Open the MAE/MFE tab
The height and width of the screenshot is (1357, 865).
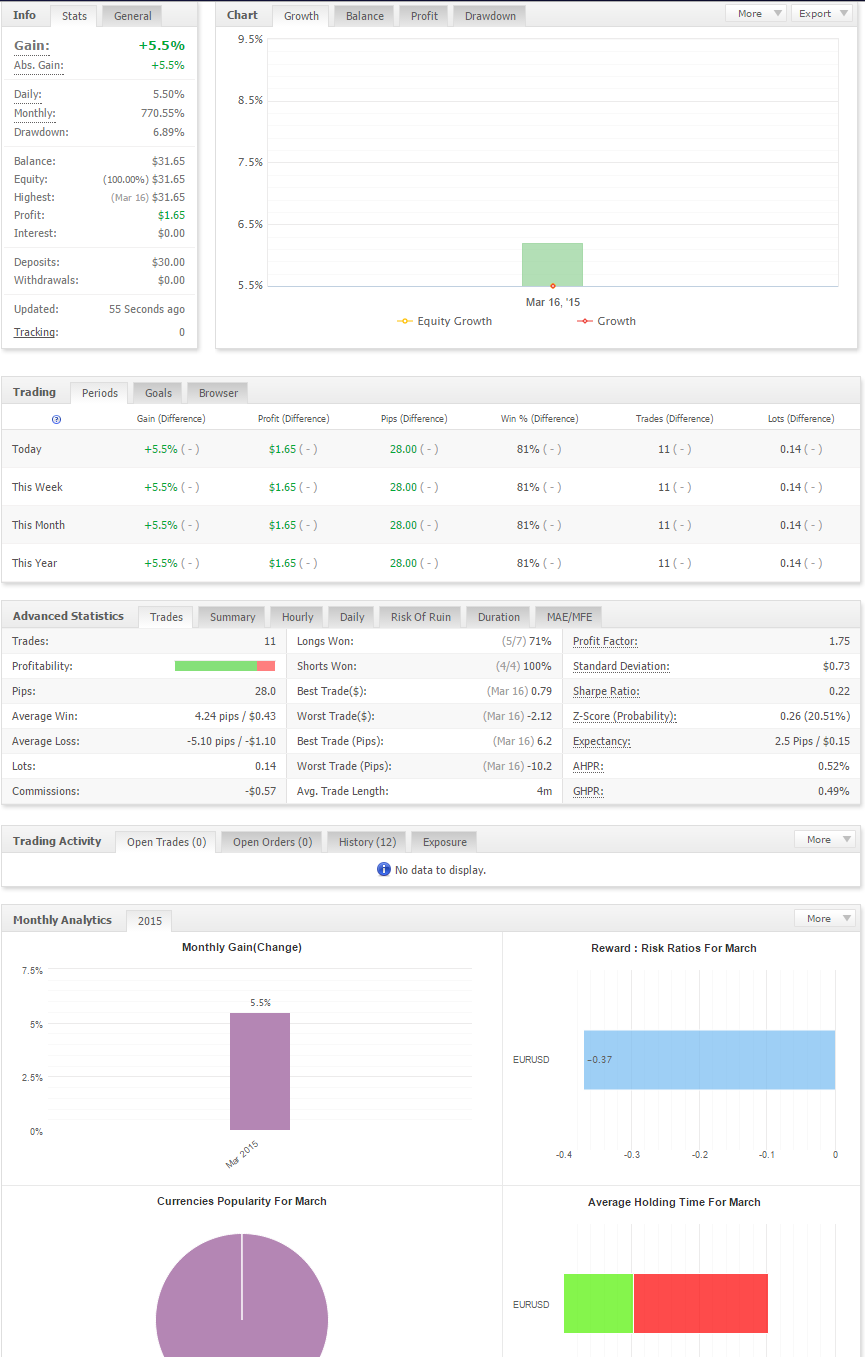click(x=568, y=617)
